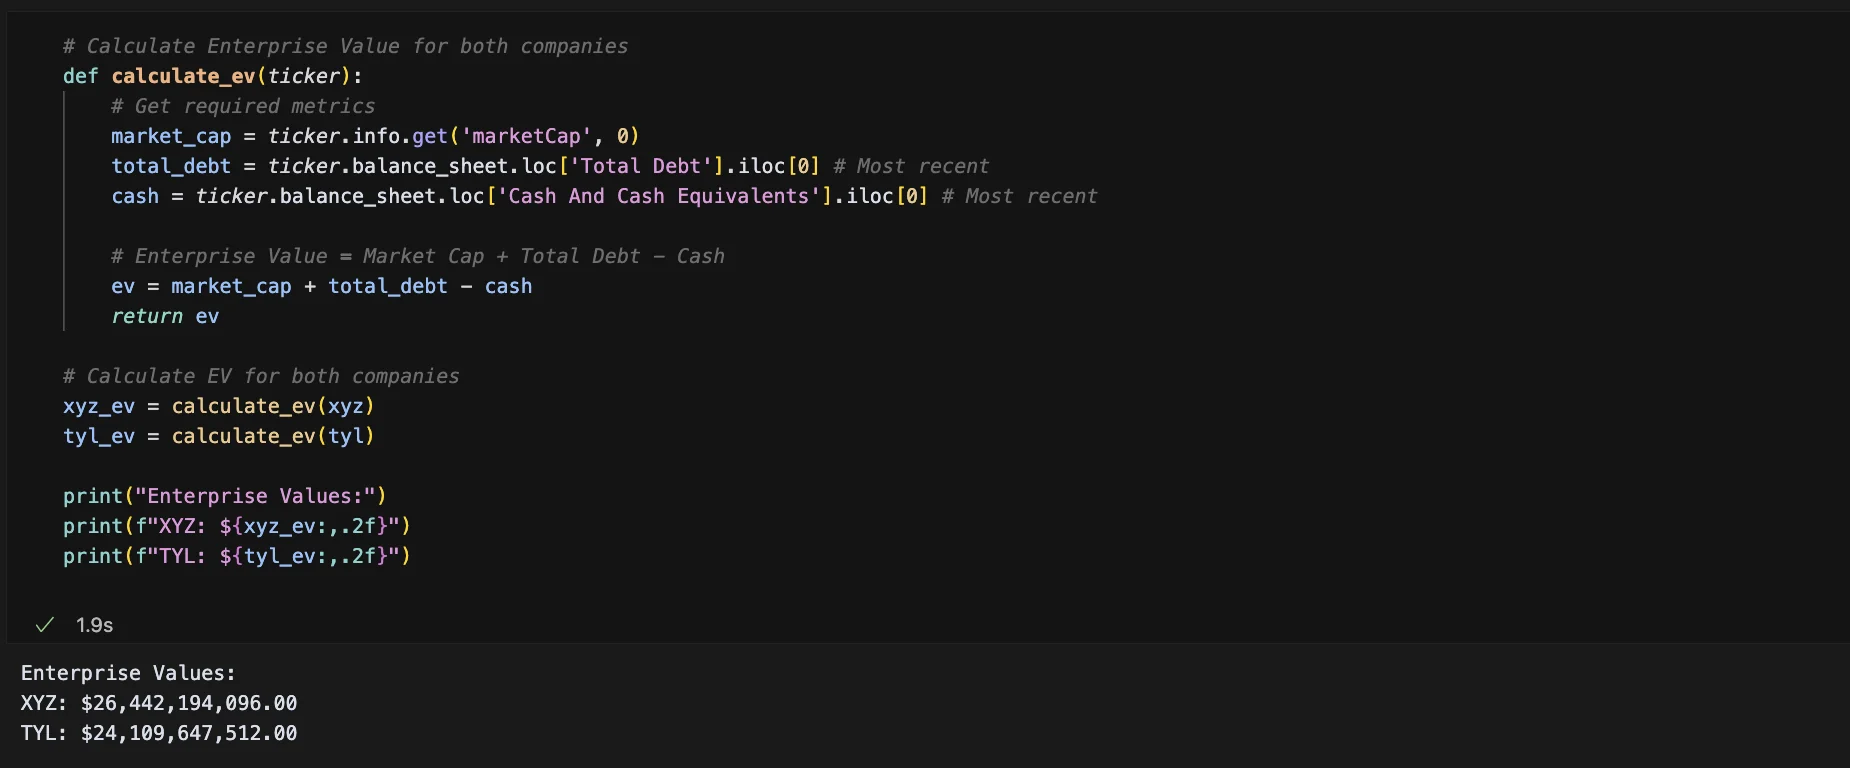The width and height of the screenshot is (1850, 768).
Task: Click the Enterprise Value formula comment line
Action: [x=417, y=256]
